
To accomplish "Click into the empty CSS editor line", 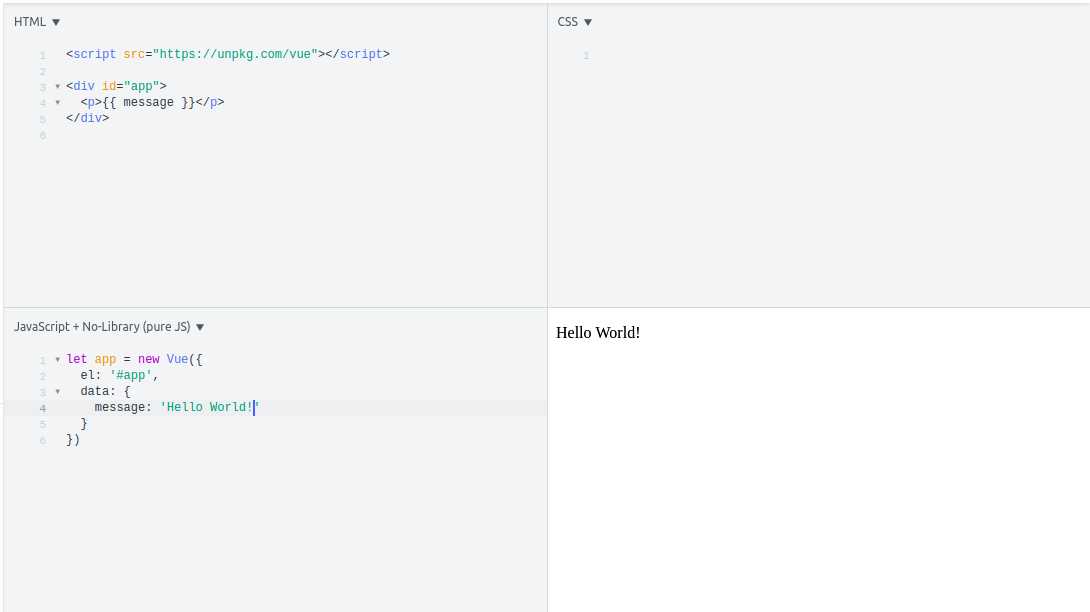I will pos(800,55).
